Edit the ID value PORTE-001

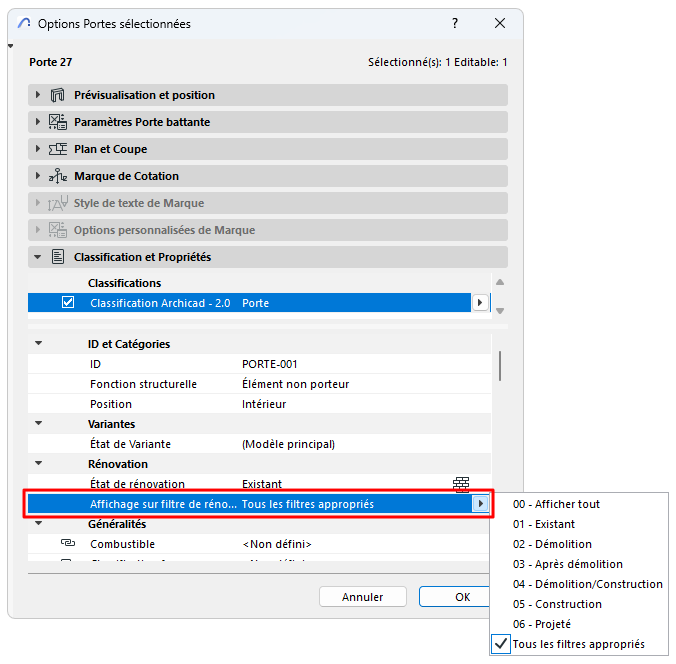[270, 364]
